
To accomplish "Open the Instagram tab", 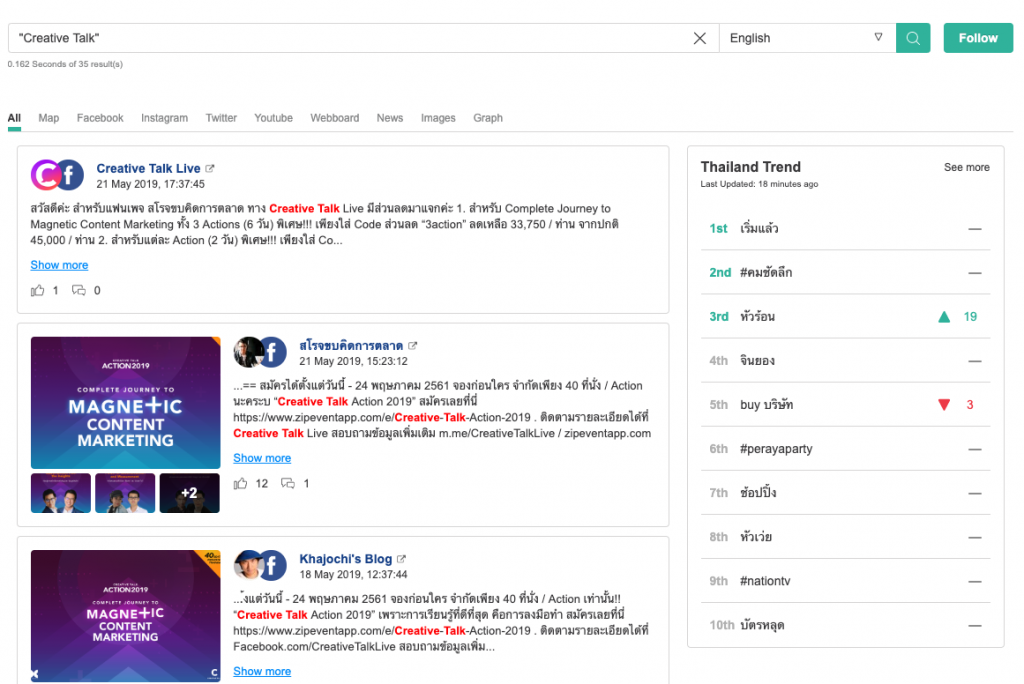I will pos(165,118).
